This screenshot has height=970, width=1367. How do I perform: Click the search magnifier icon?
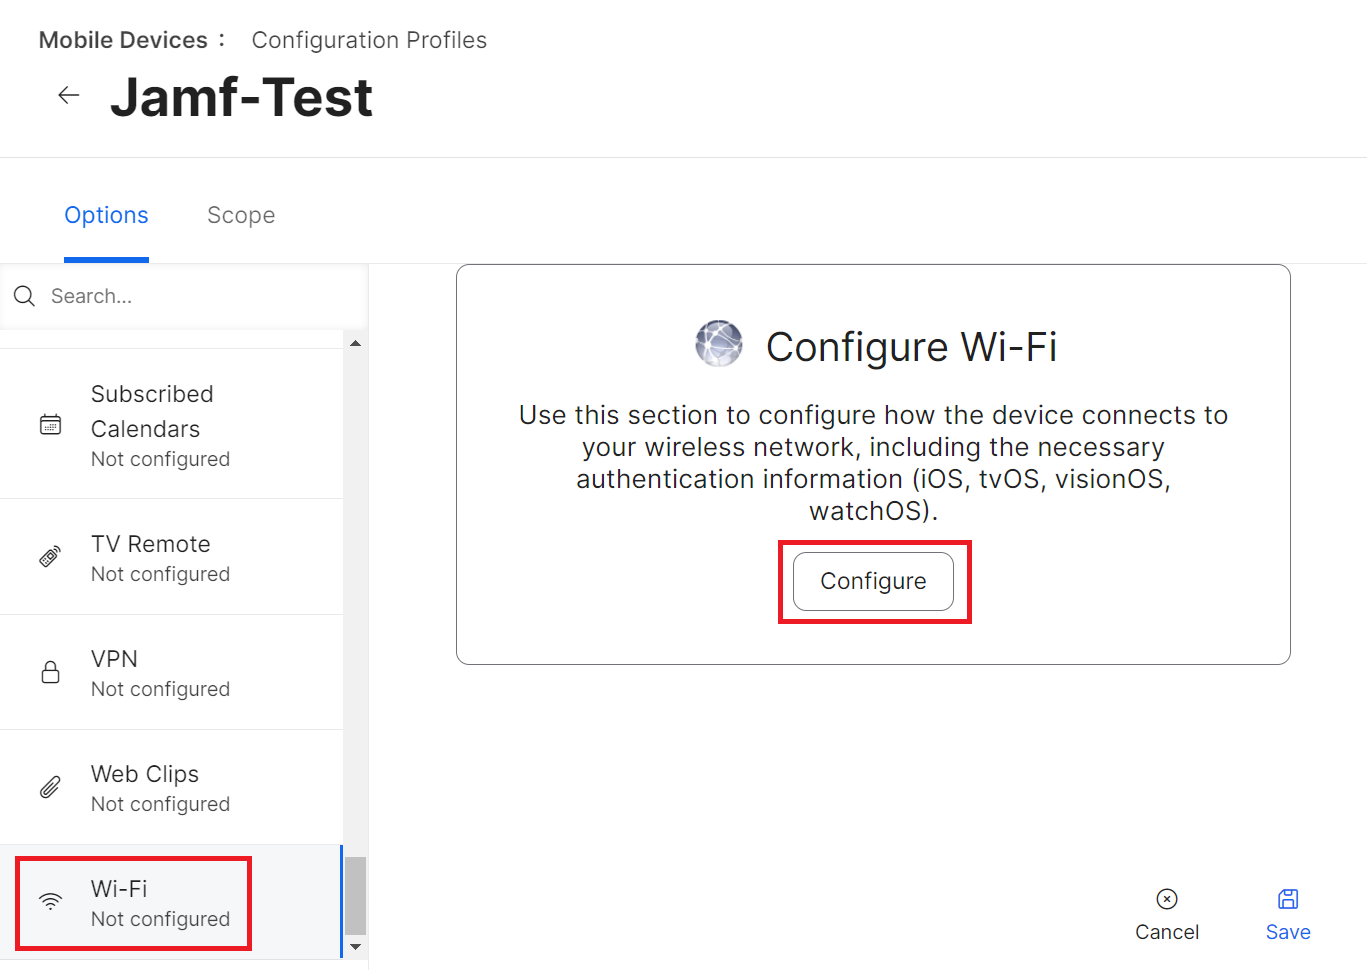[25, 296]
